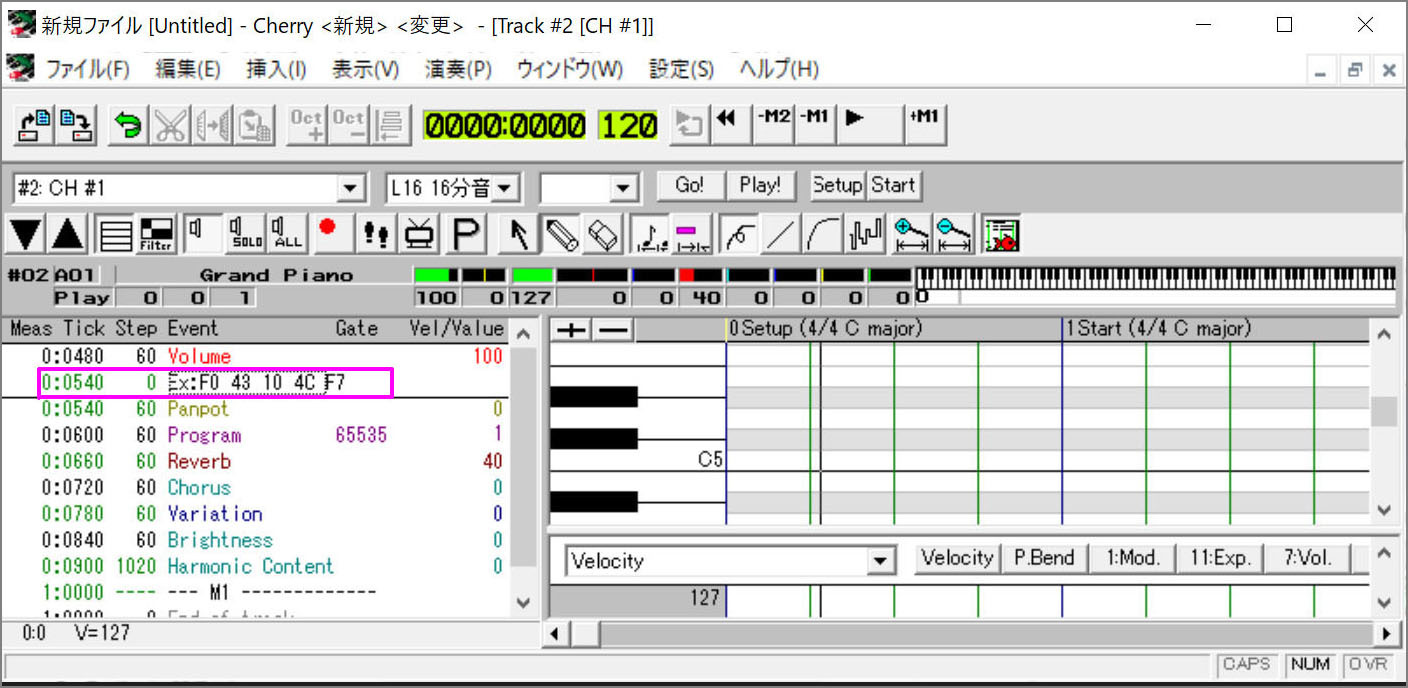1408x688 pixels.
Task: Open the 表示(V) menu
Action: tap(365, 69)
